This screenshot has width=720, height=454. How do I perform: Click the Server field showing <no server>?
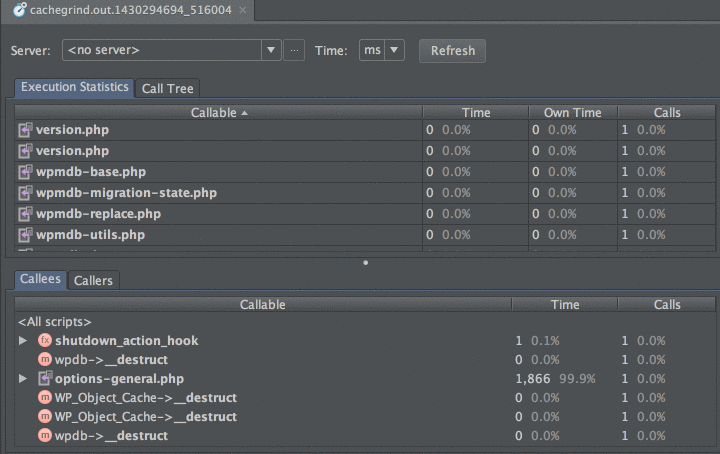pos(162,50)
